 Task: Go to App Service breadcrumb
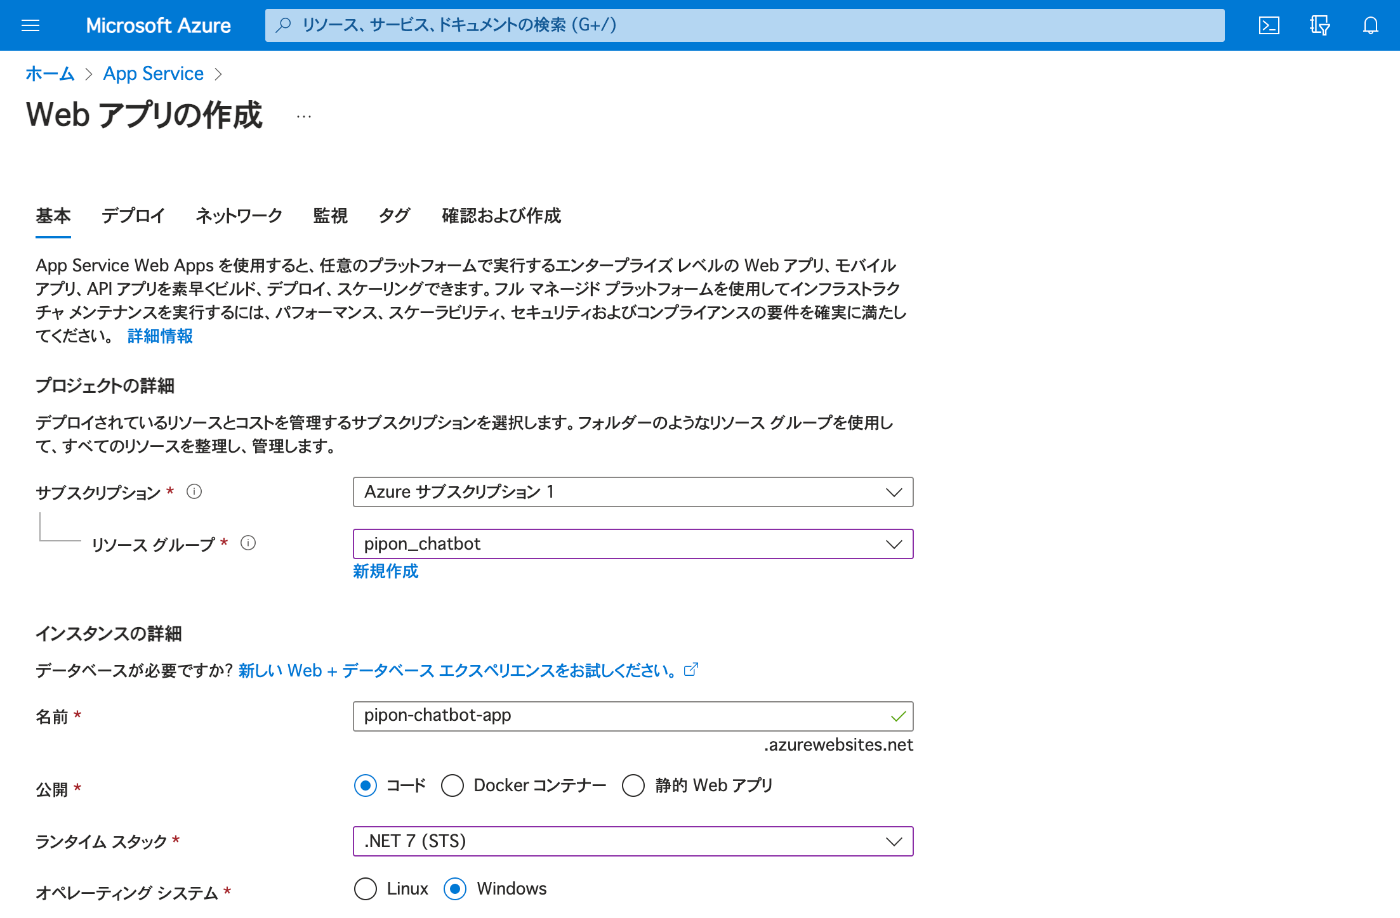coord(153,74)
